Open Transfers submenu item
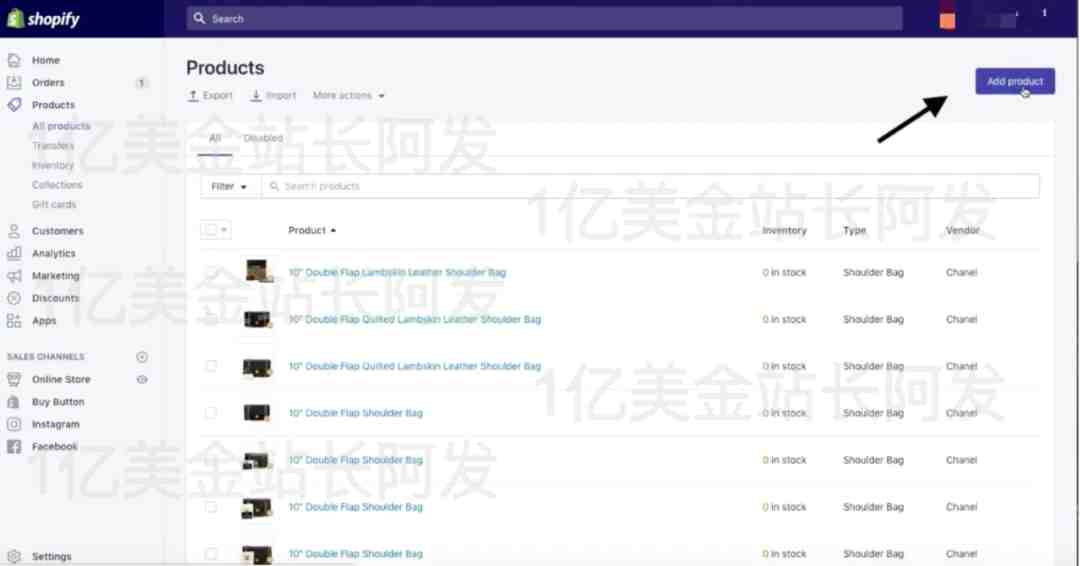Image resolution: width=1080 pixels, height=566 pixels. click(x=53, y=145)
